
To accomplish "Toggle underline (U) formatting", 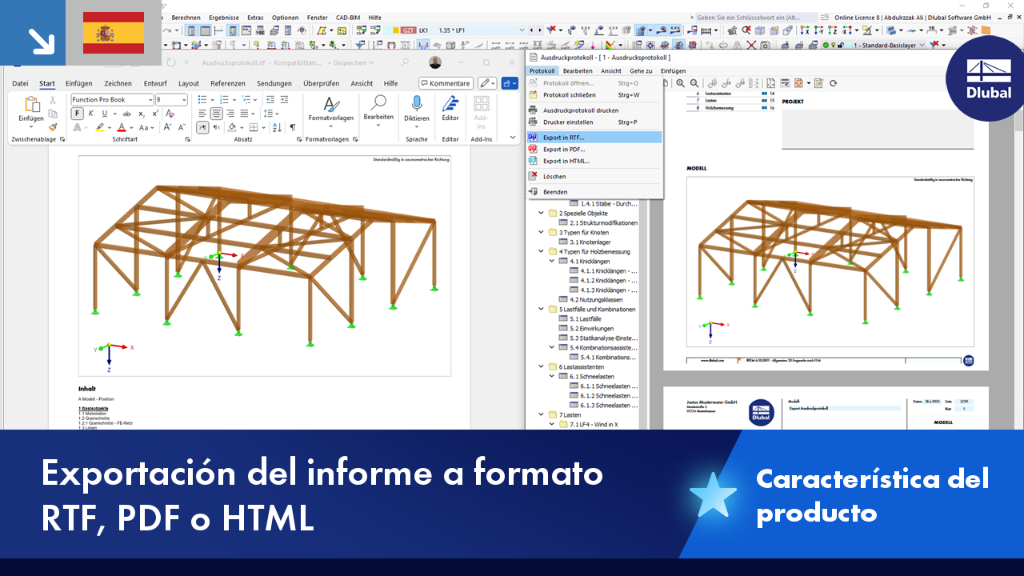I will click(104, 114).
